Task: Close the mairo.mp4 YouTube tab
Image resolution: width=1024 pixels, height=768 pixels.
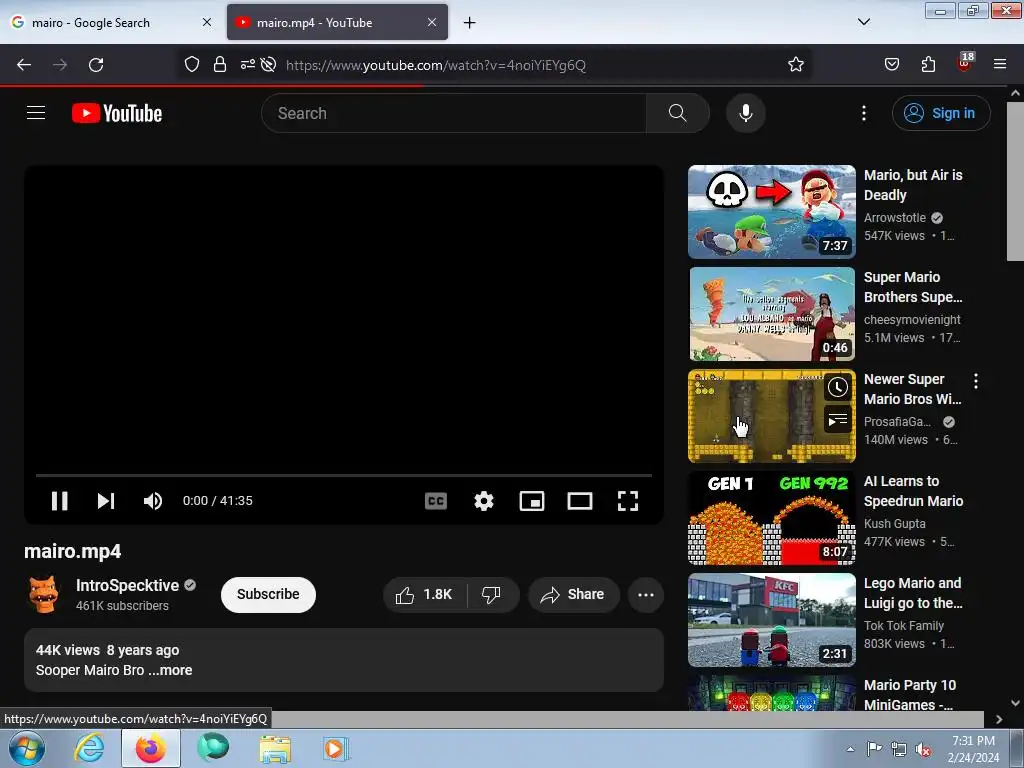Action: (432, 22)
